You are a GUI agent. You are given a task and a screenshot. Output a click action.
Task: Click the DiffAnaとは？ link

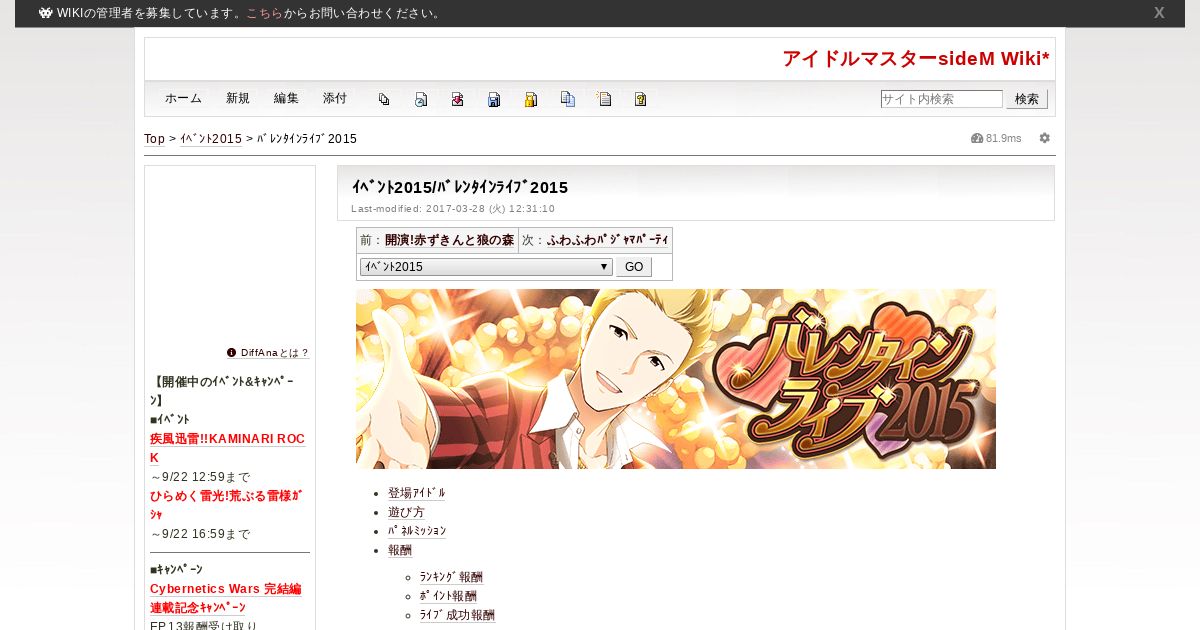click(275, 353)
